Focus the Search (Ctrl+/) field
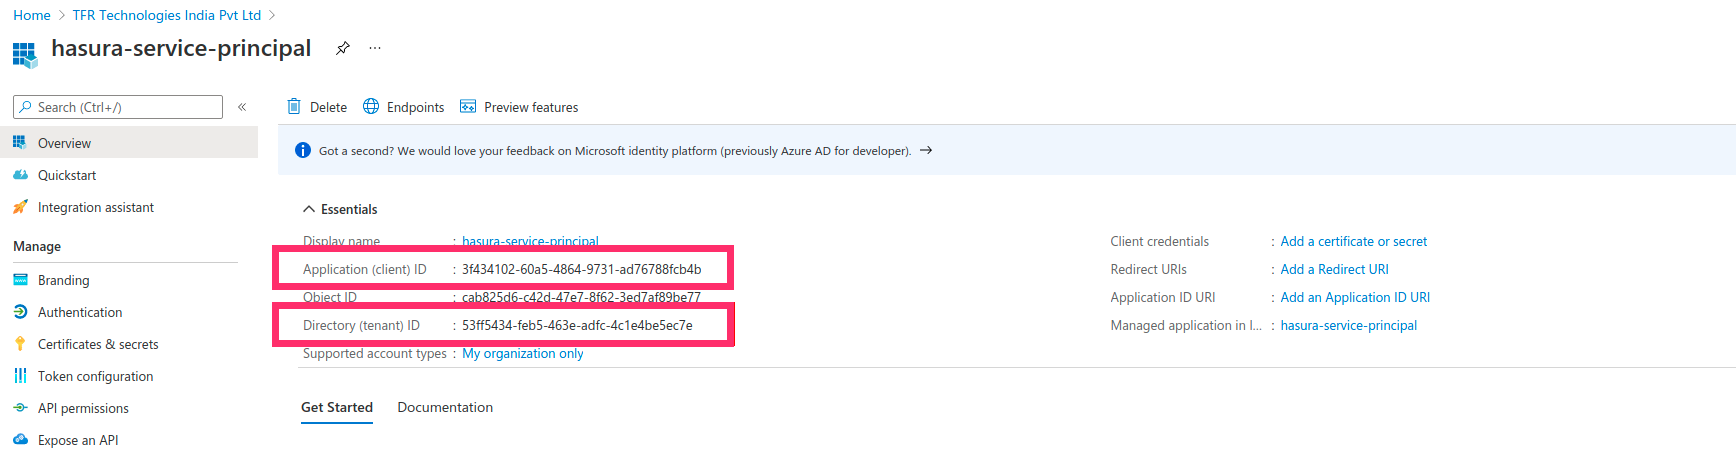 click(118, 107)
